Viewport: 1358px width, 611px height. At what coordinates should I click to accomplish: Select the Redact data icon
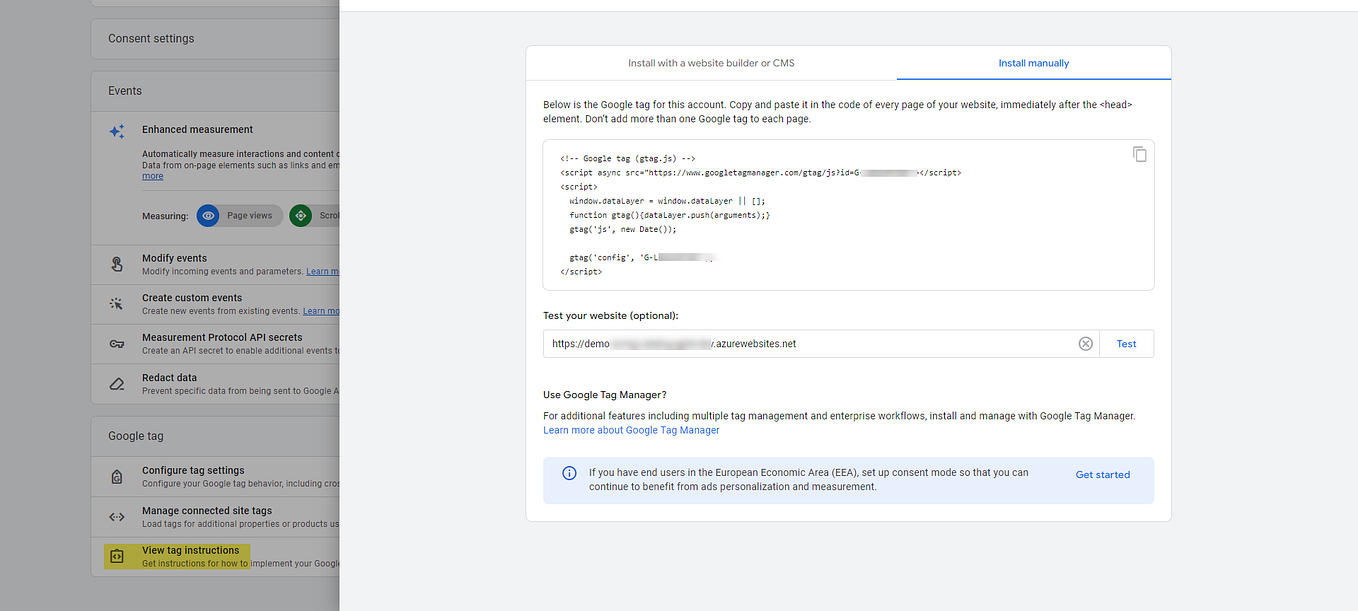coord(116,383)
